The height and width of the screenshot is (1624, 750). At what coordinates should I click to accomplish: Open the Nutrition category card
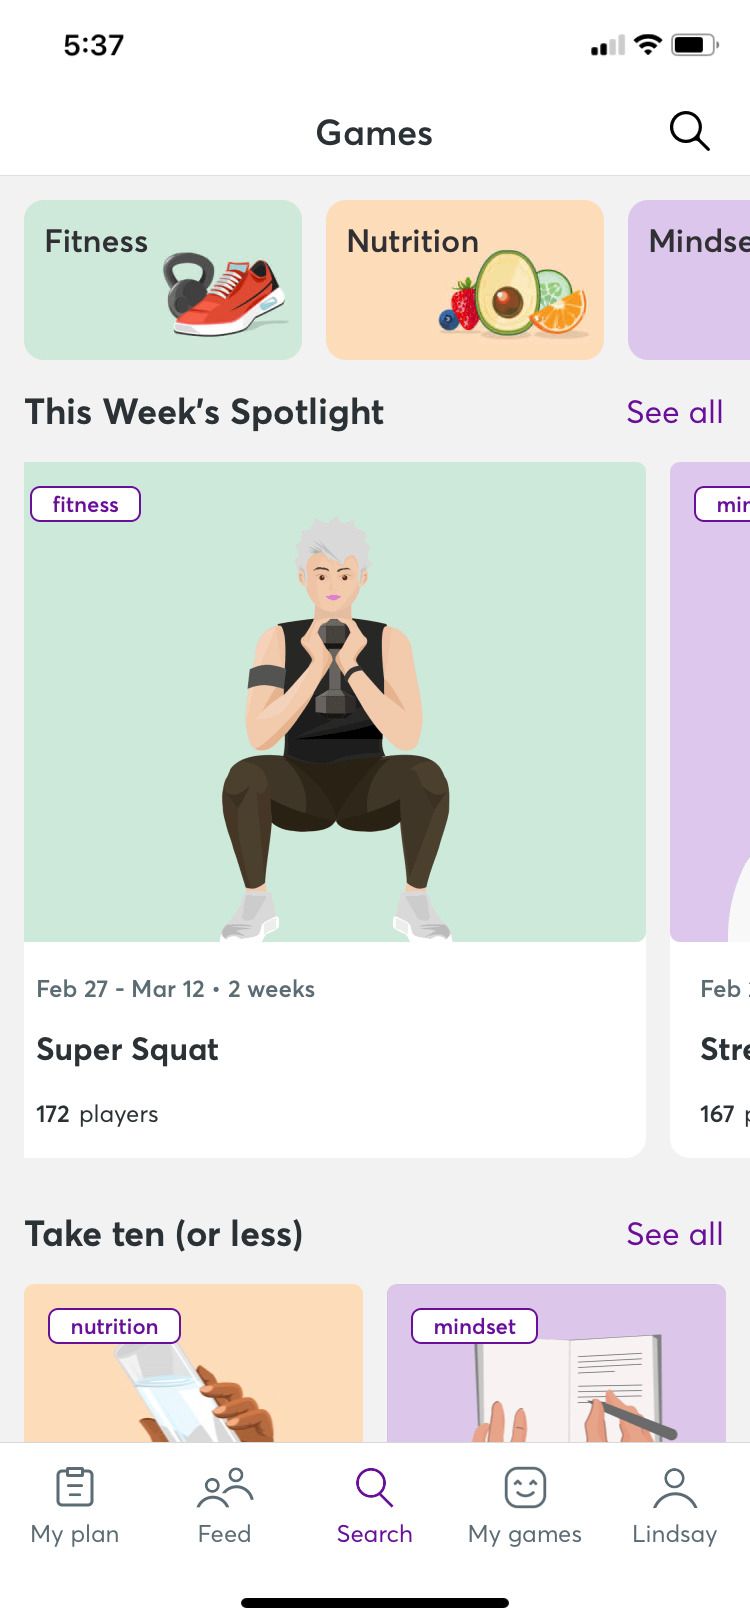[465, 280]
